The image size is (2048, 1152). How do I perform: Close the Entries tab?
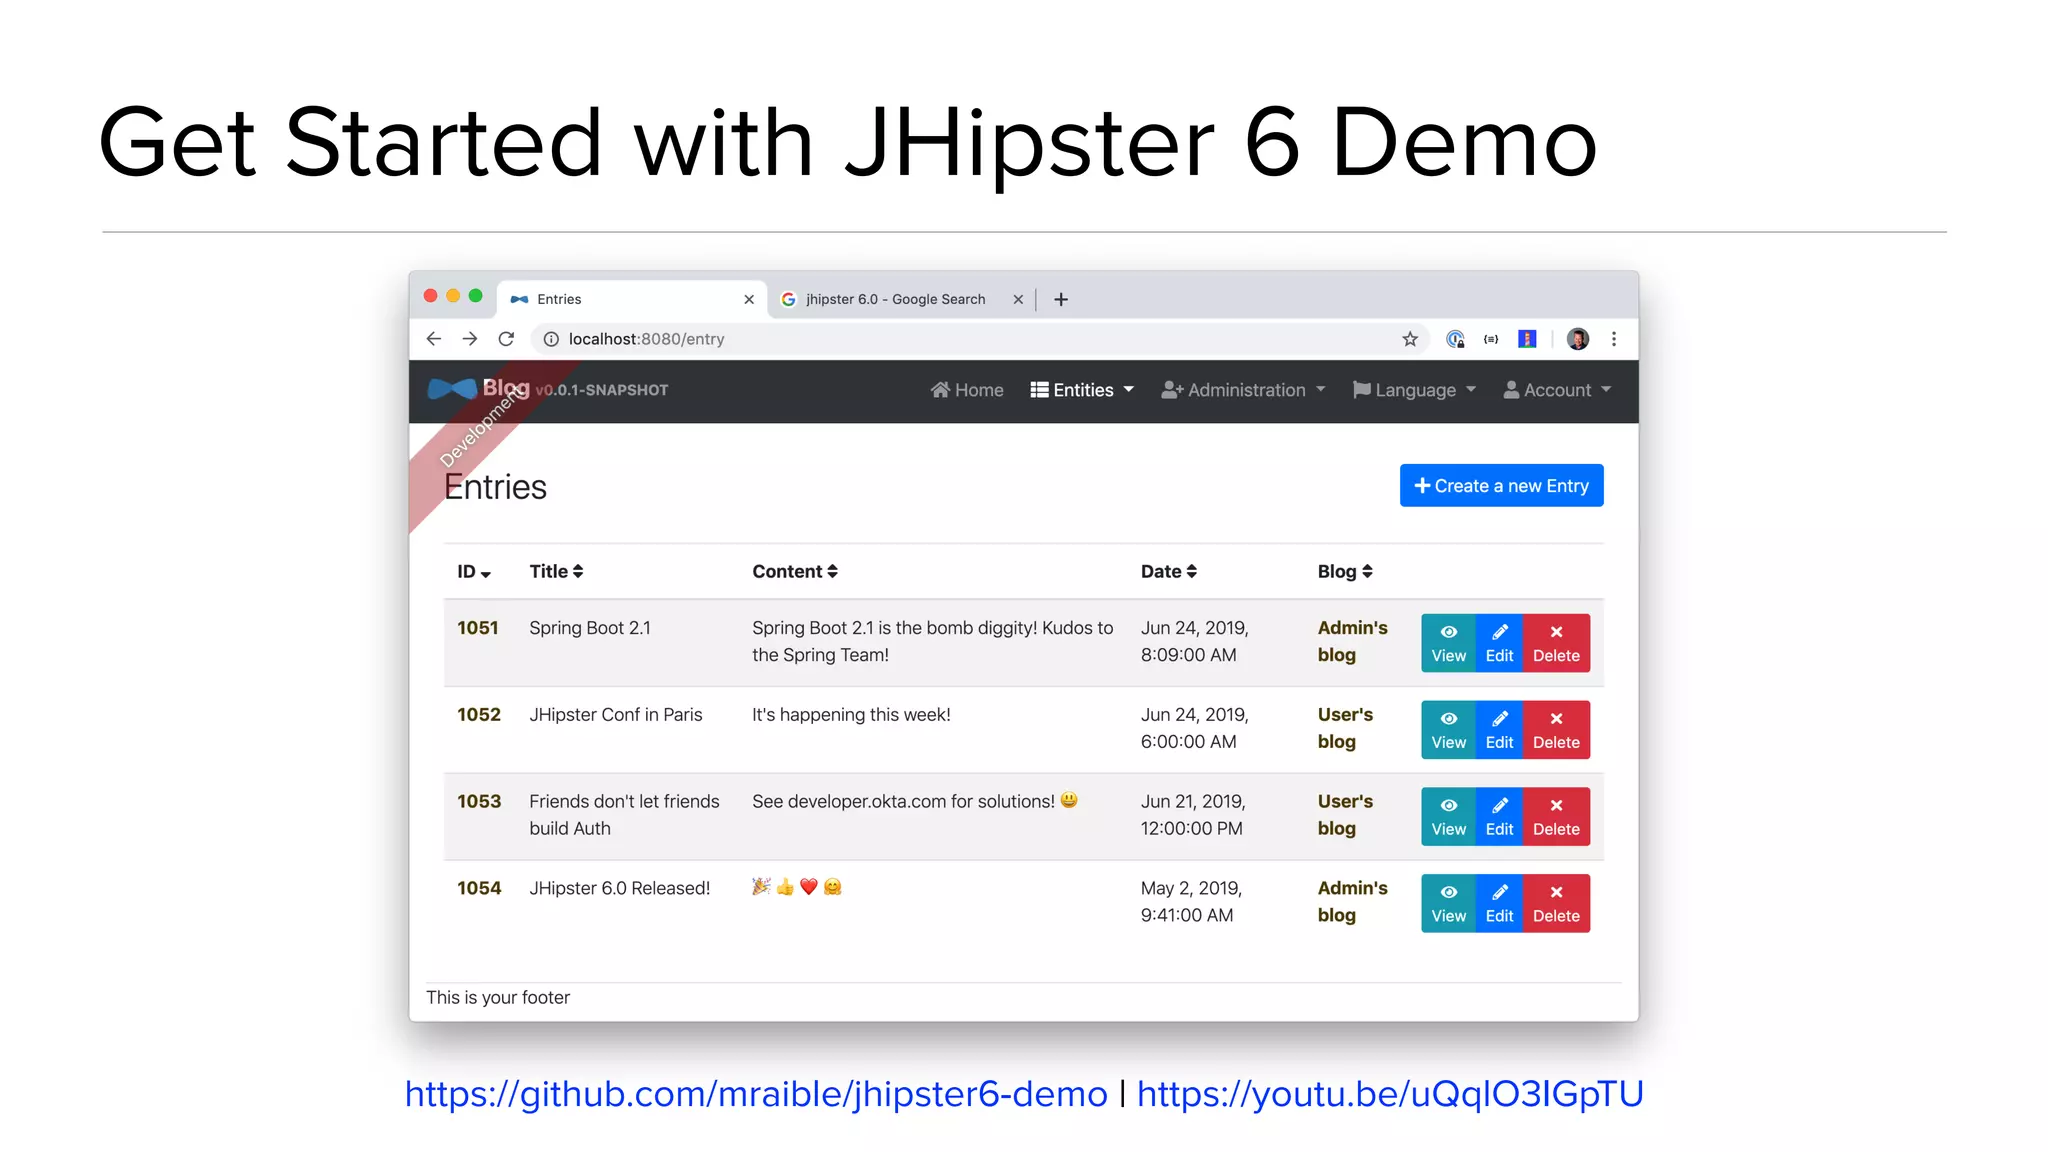coord(749,299)
